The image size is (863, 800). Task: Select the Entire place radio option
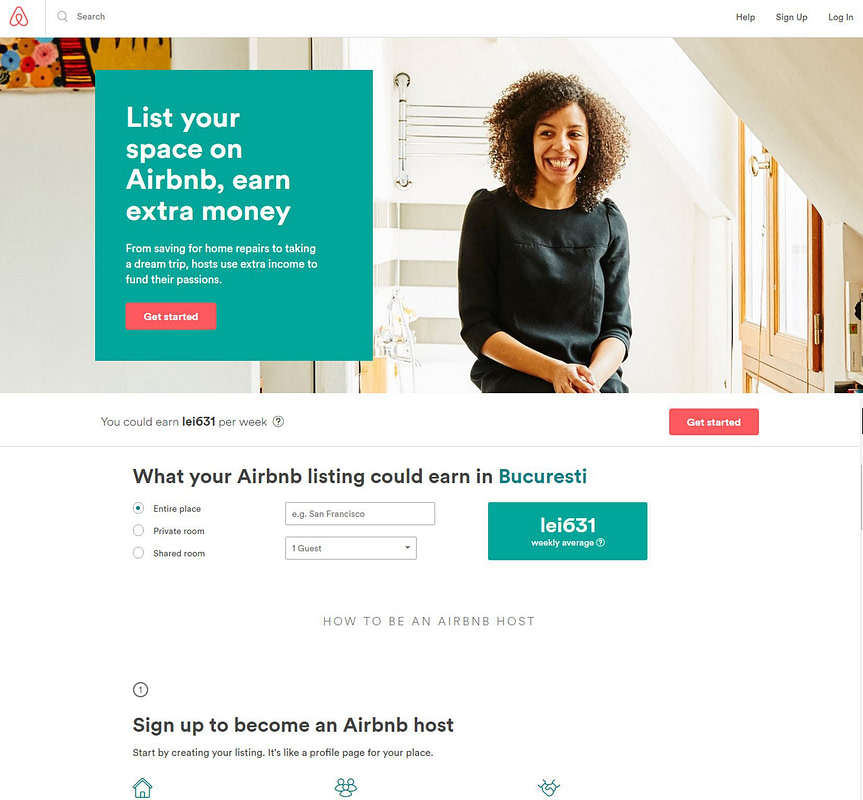138,508
